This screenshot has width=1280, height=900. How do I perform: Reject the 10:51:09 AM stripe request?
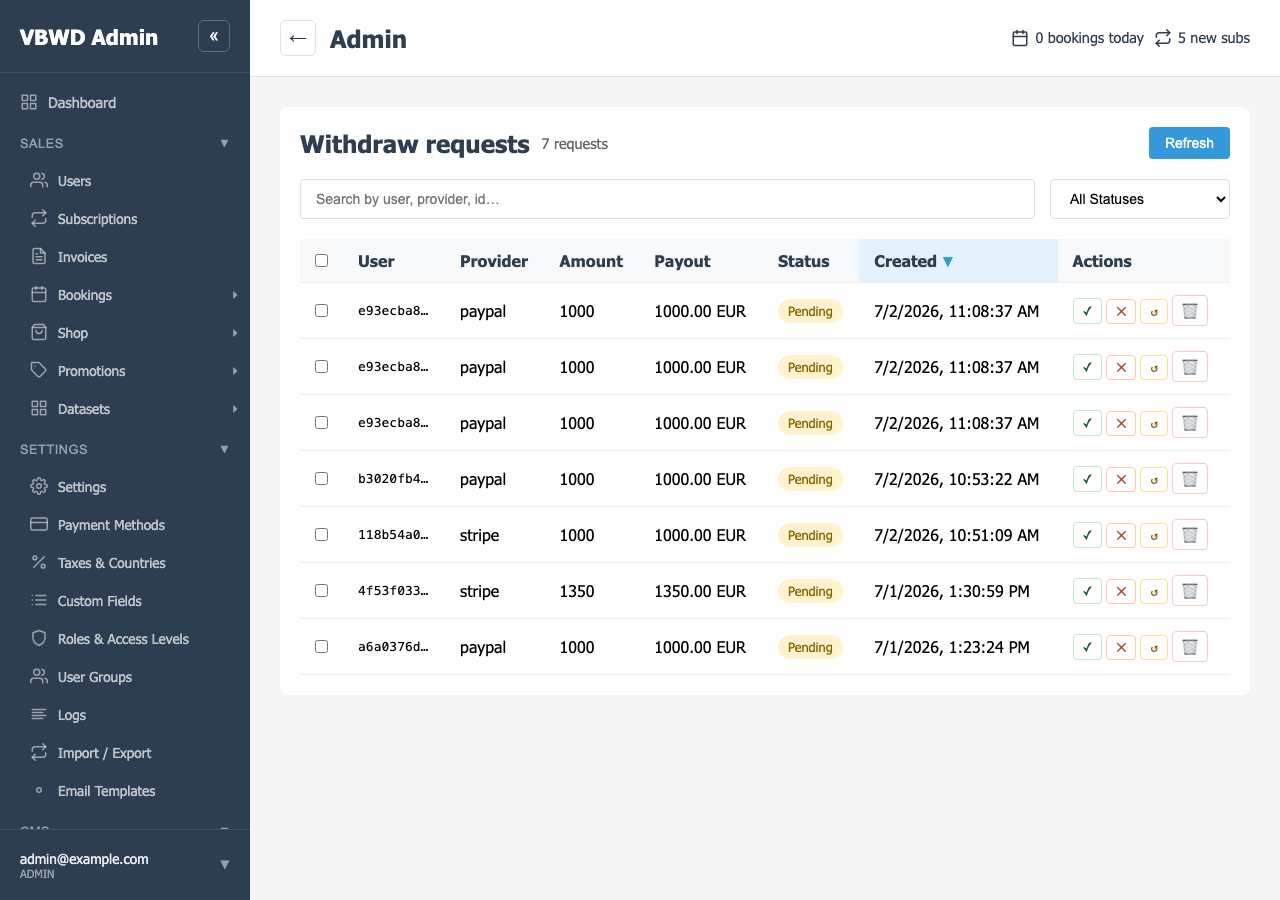[1121, 535]
